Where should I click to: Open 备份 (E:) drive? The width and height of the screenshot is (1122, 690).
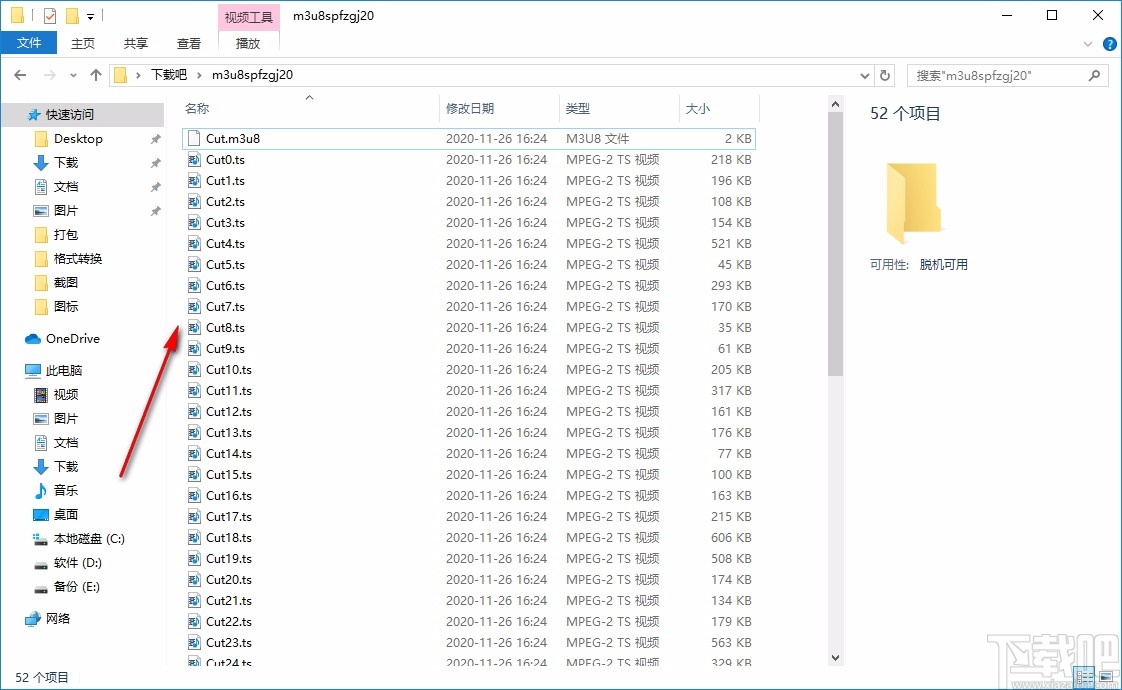click(77, 586)
